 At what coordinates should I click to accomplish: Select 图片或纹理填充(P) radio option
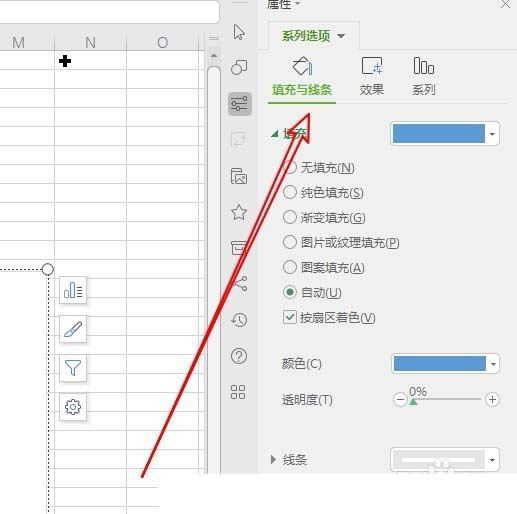290,242
